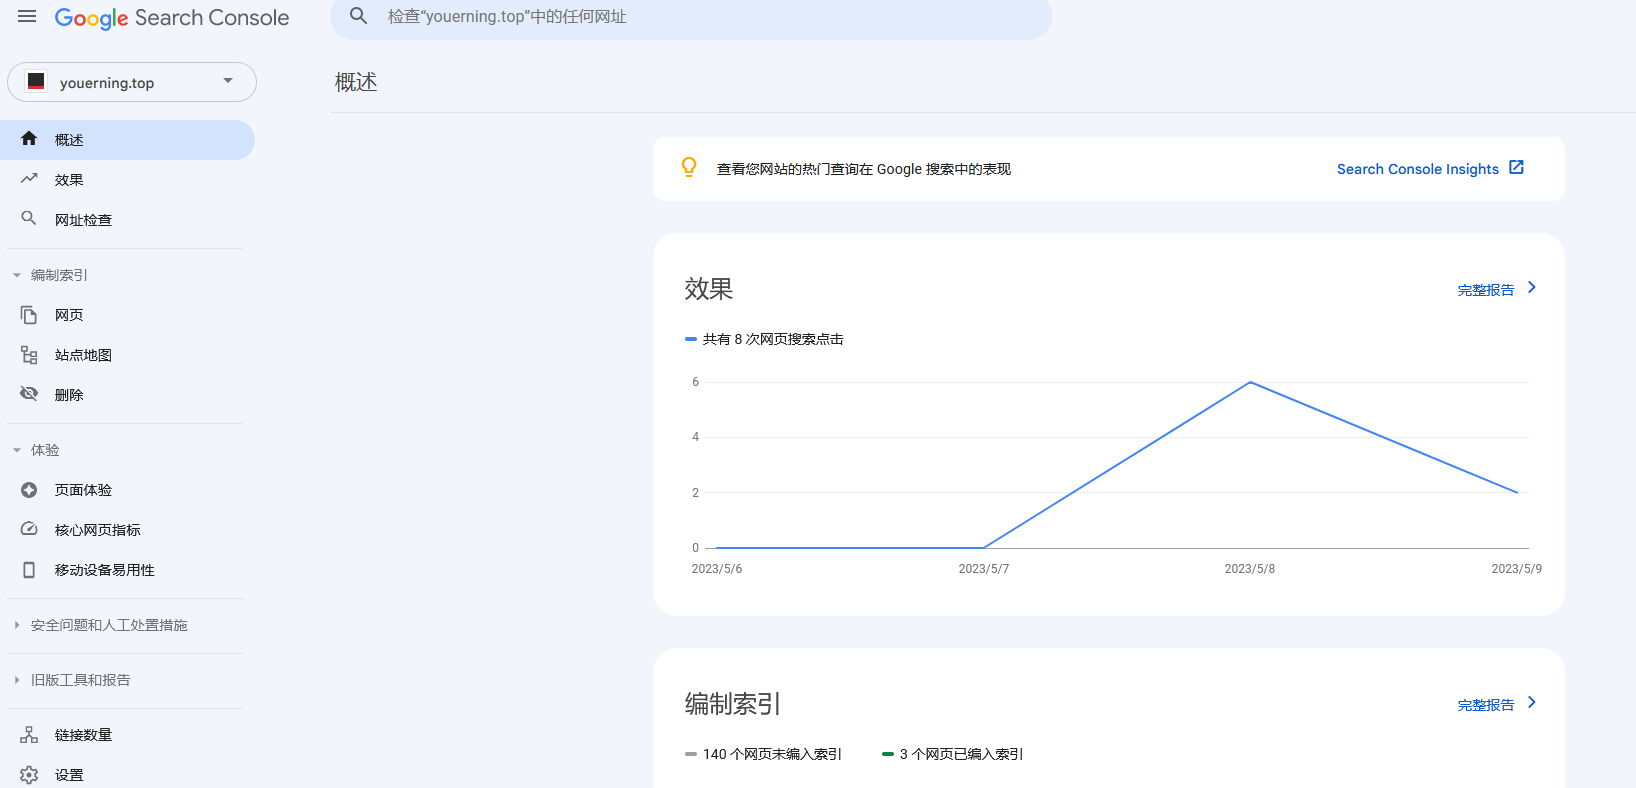The width and height of the screenshot is (1636, 788).
Task: Click the 2023/5/9 chart axis date
Action: tap(1516, 568)
